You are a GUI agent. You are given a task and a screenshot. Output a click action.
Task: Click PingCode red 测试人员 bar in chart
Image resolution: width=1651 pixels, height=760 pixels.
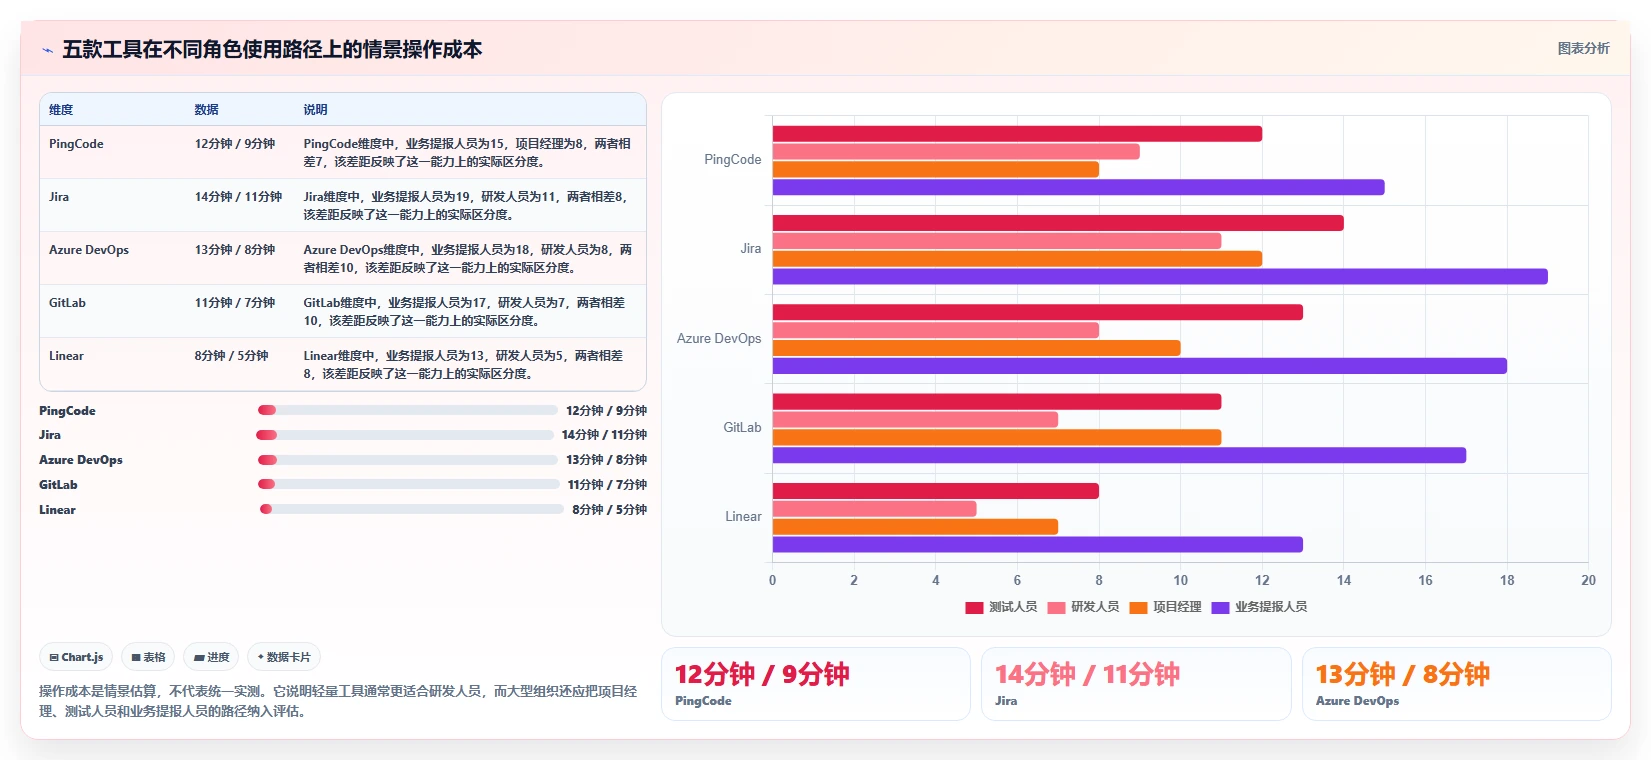(1017, 134)
